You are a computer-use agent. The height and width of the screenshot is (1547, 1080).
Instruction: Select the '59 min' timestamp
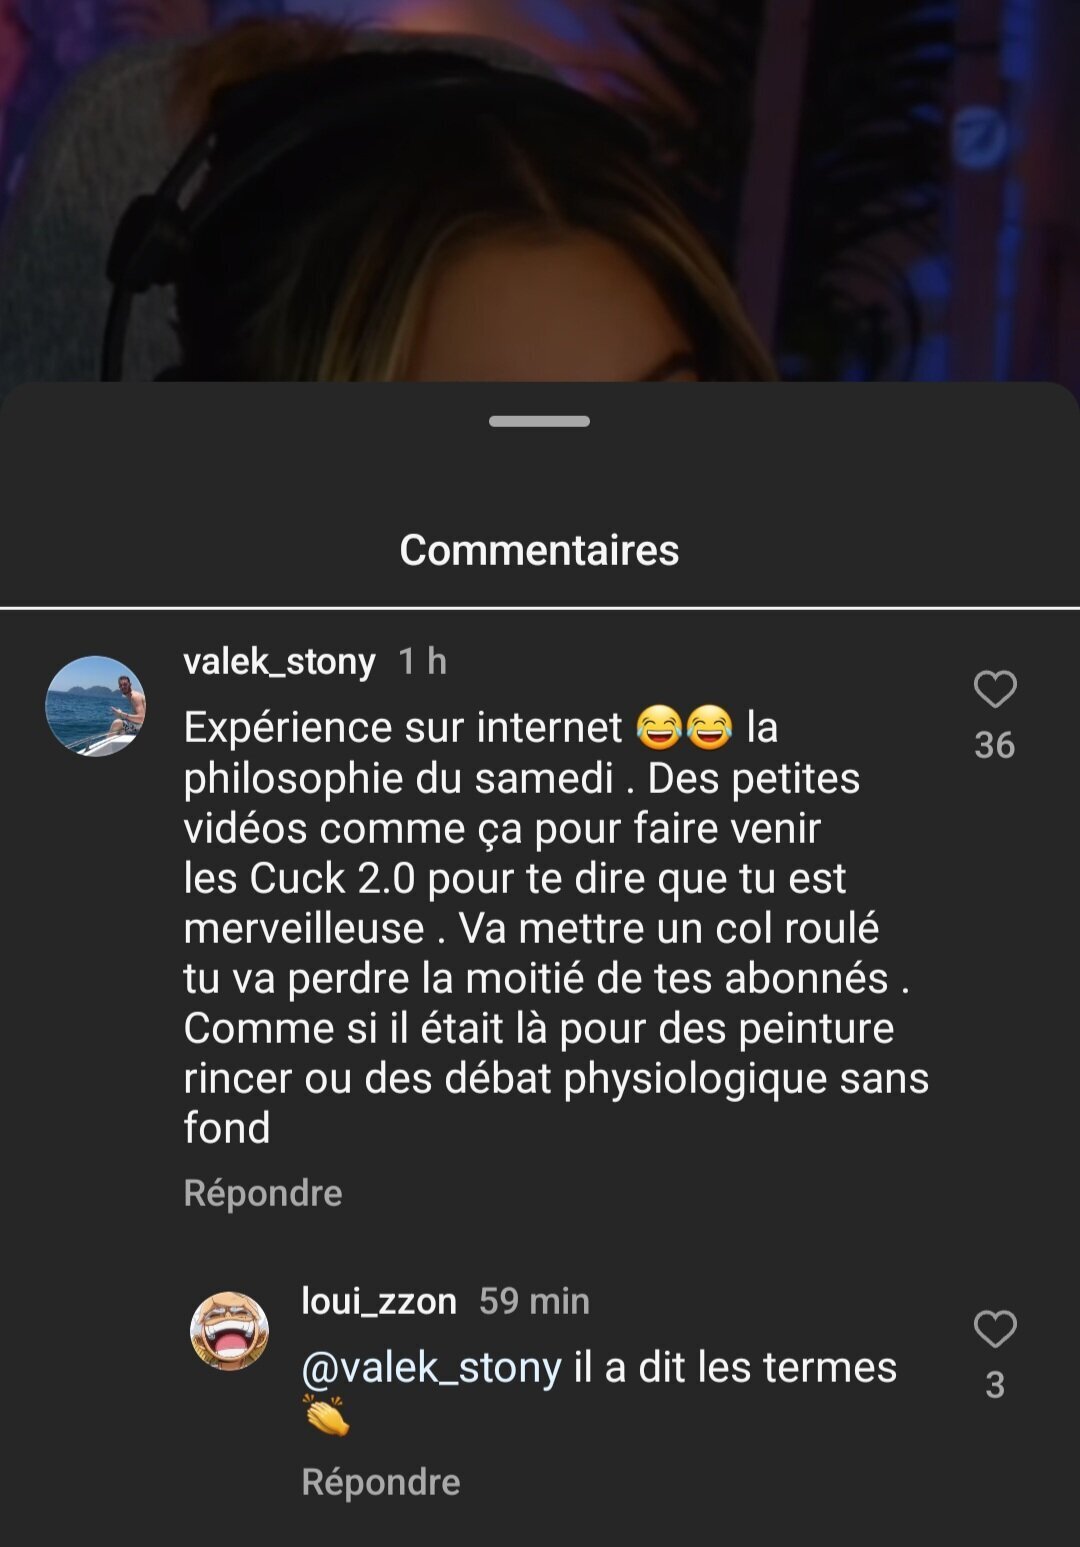pyautogui.click(x=534, y=1301)
